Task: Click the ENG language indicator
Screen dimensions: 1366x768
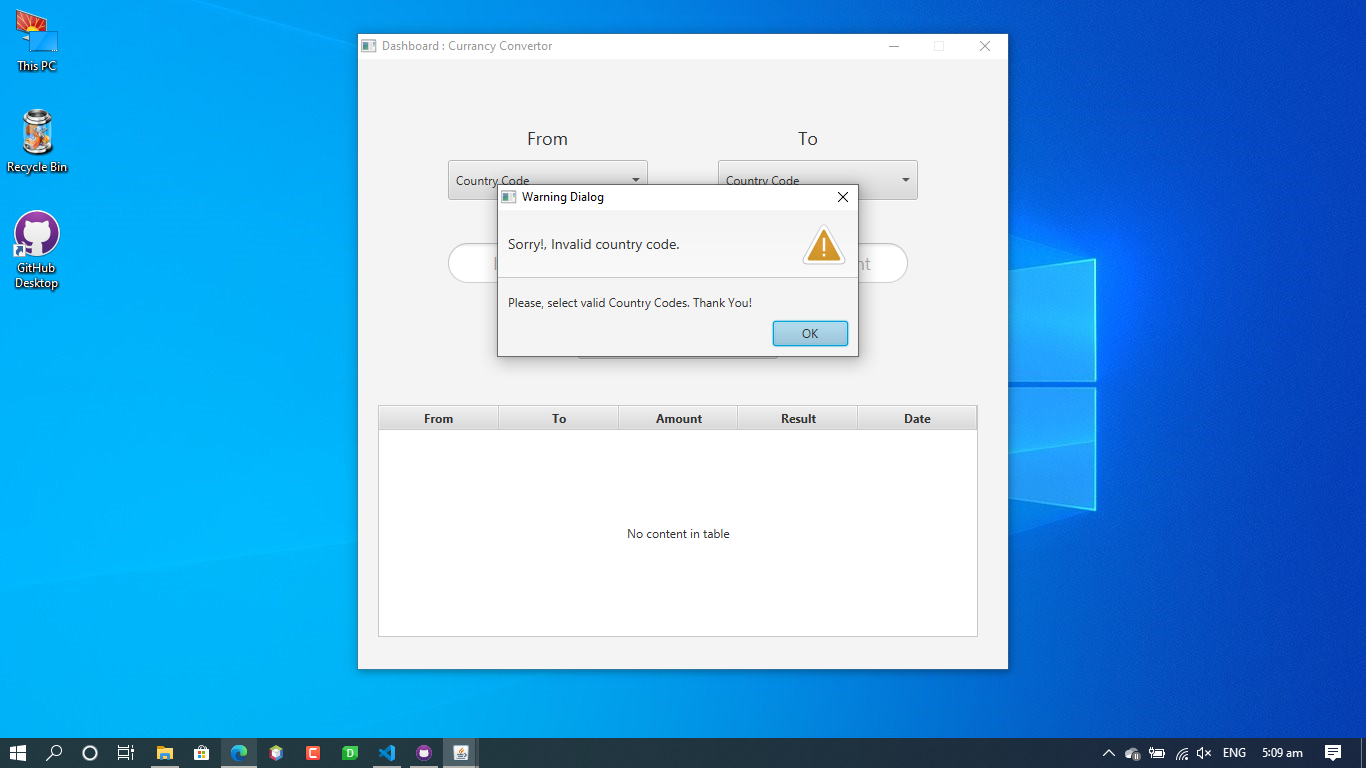Action: click(x=1234, y=753)
